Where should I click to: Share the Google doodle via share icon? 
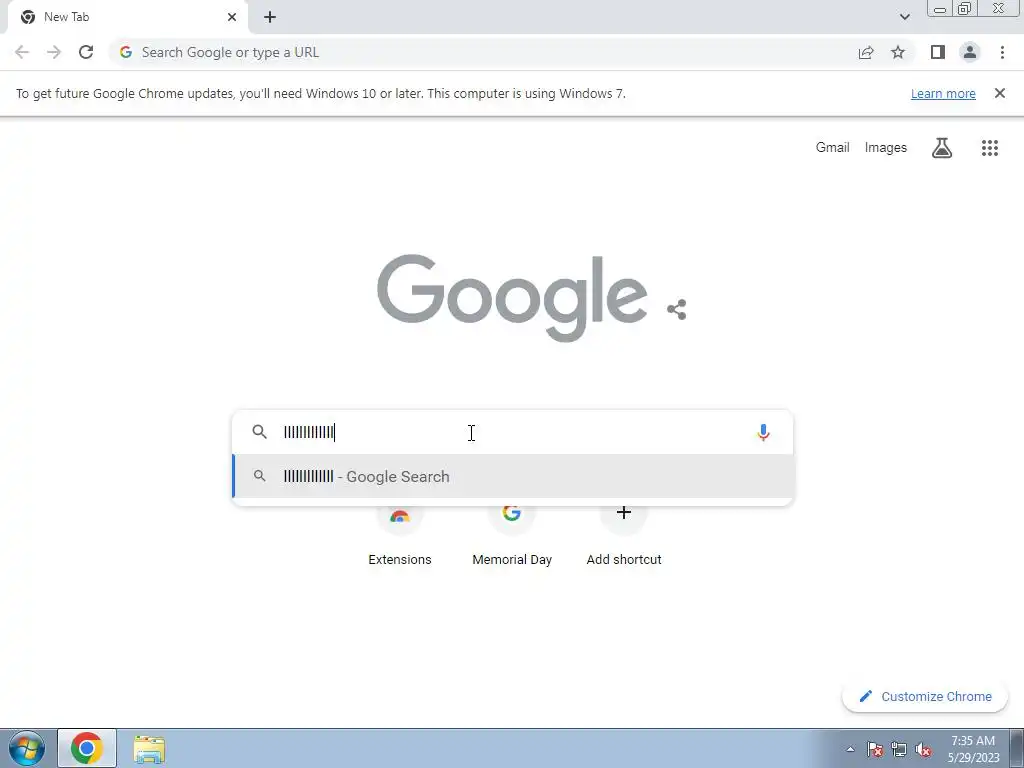(x=677, y=310)
